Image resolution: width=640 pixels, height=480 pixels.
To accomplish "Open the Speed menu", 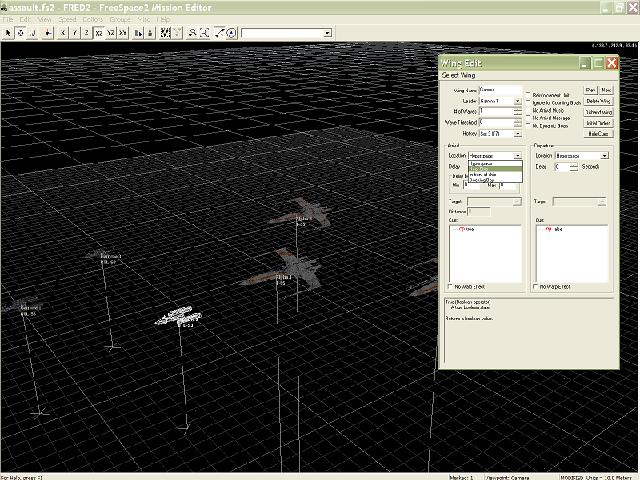I will pos(66,19).
